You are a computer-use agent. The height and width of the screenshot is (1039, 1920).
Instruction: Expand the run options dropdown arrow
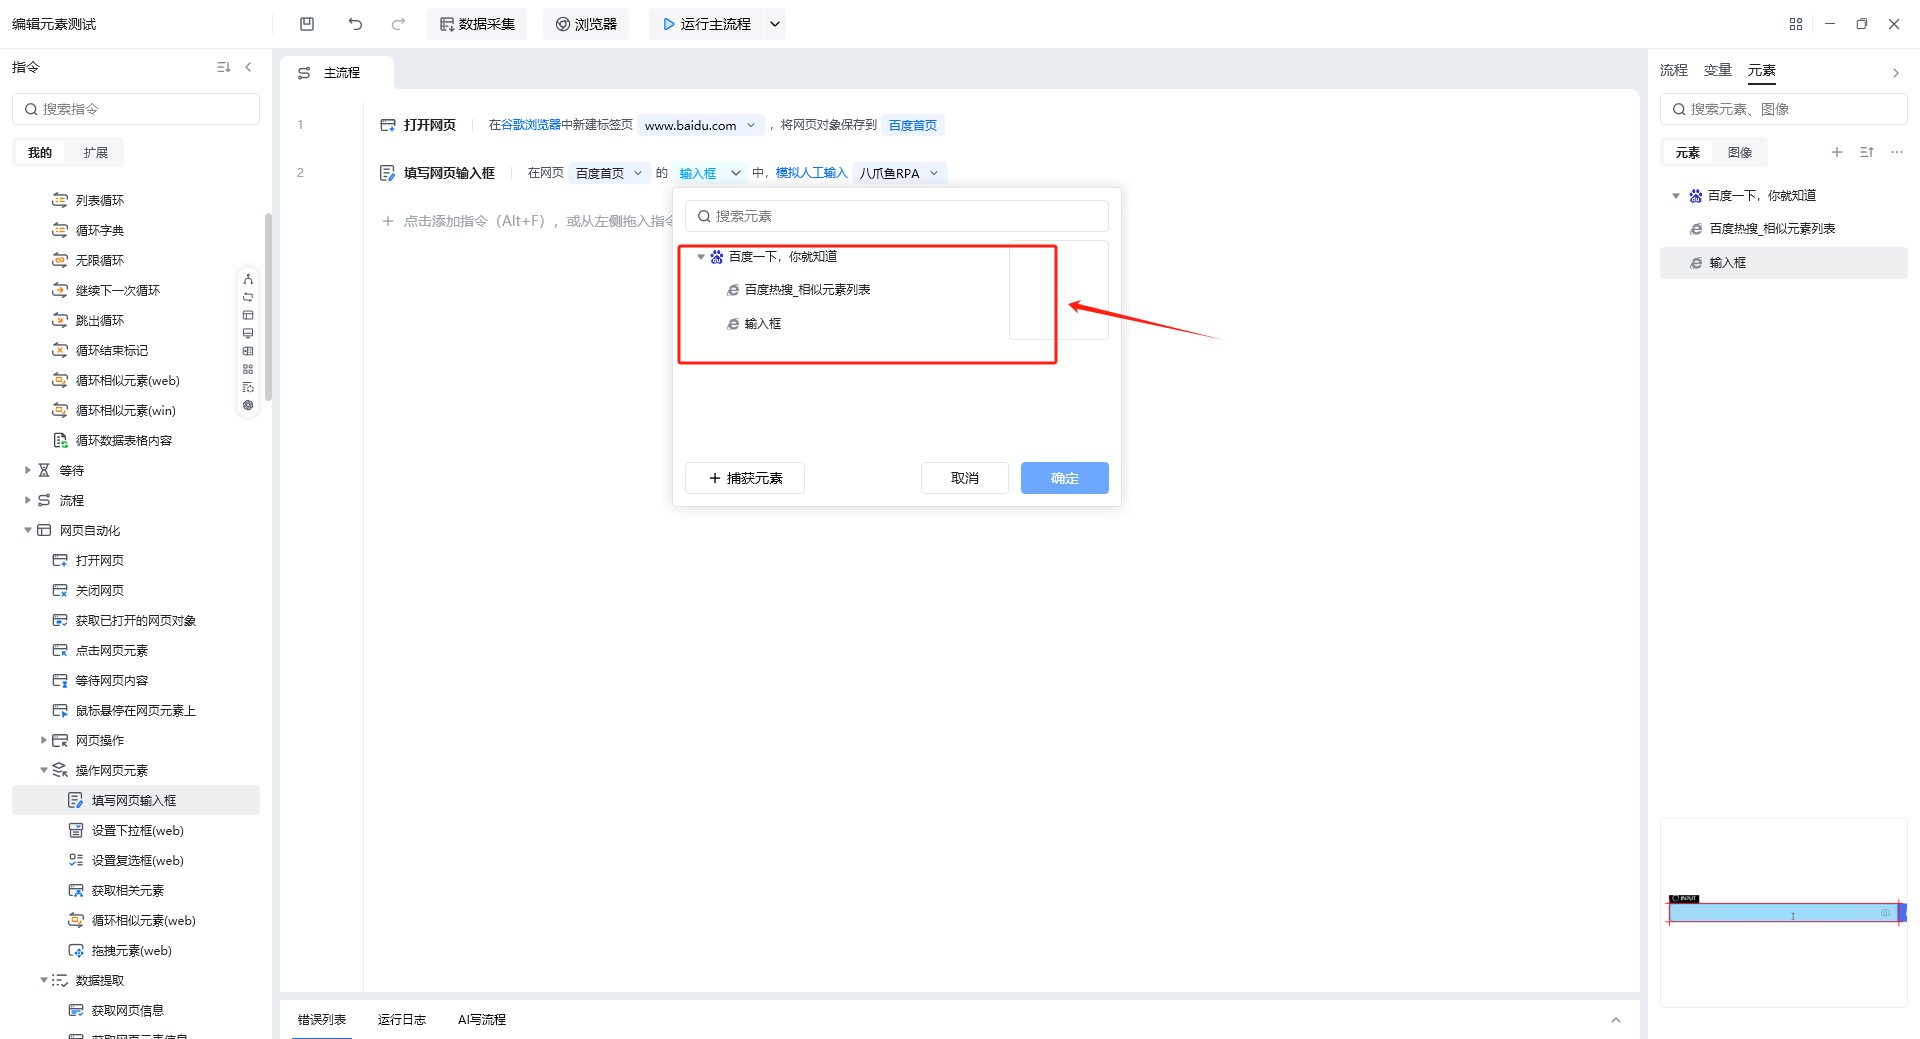tap(775, 24)
